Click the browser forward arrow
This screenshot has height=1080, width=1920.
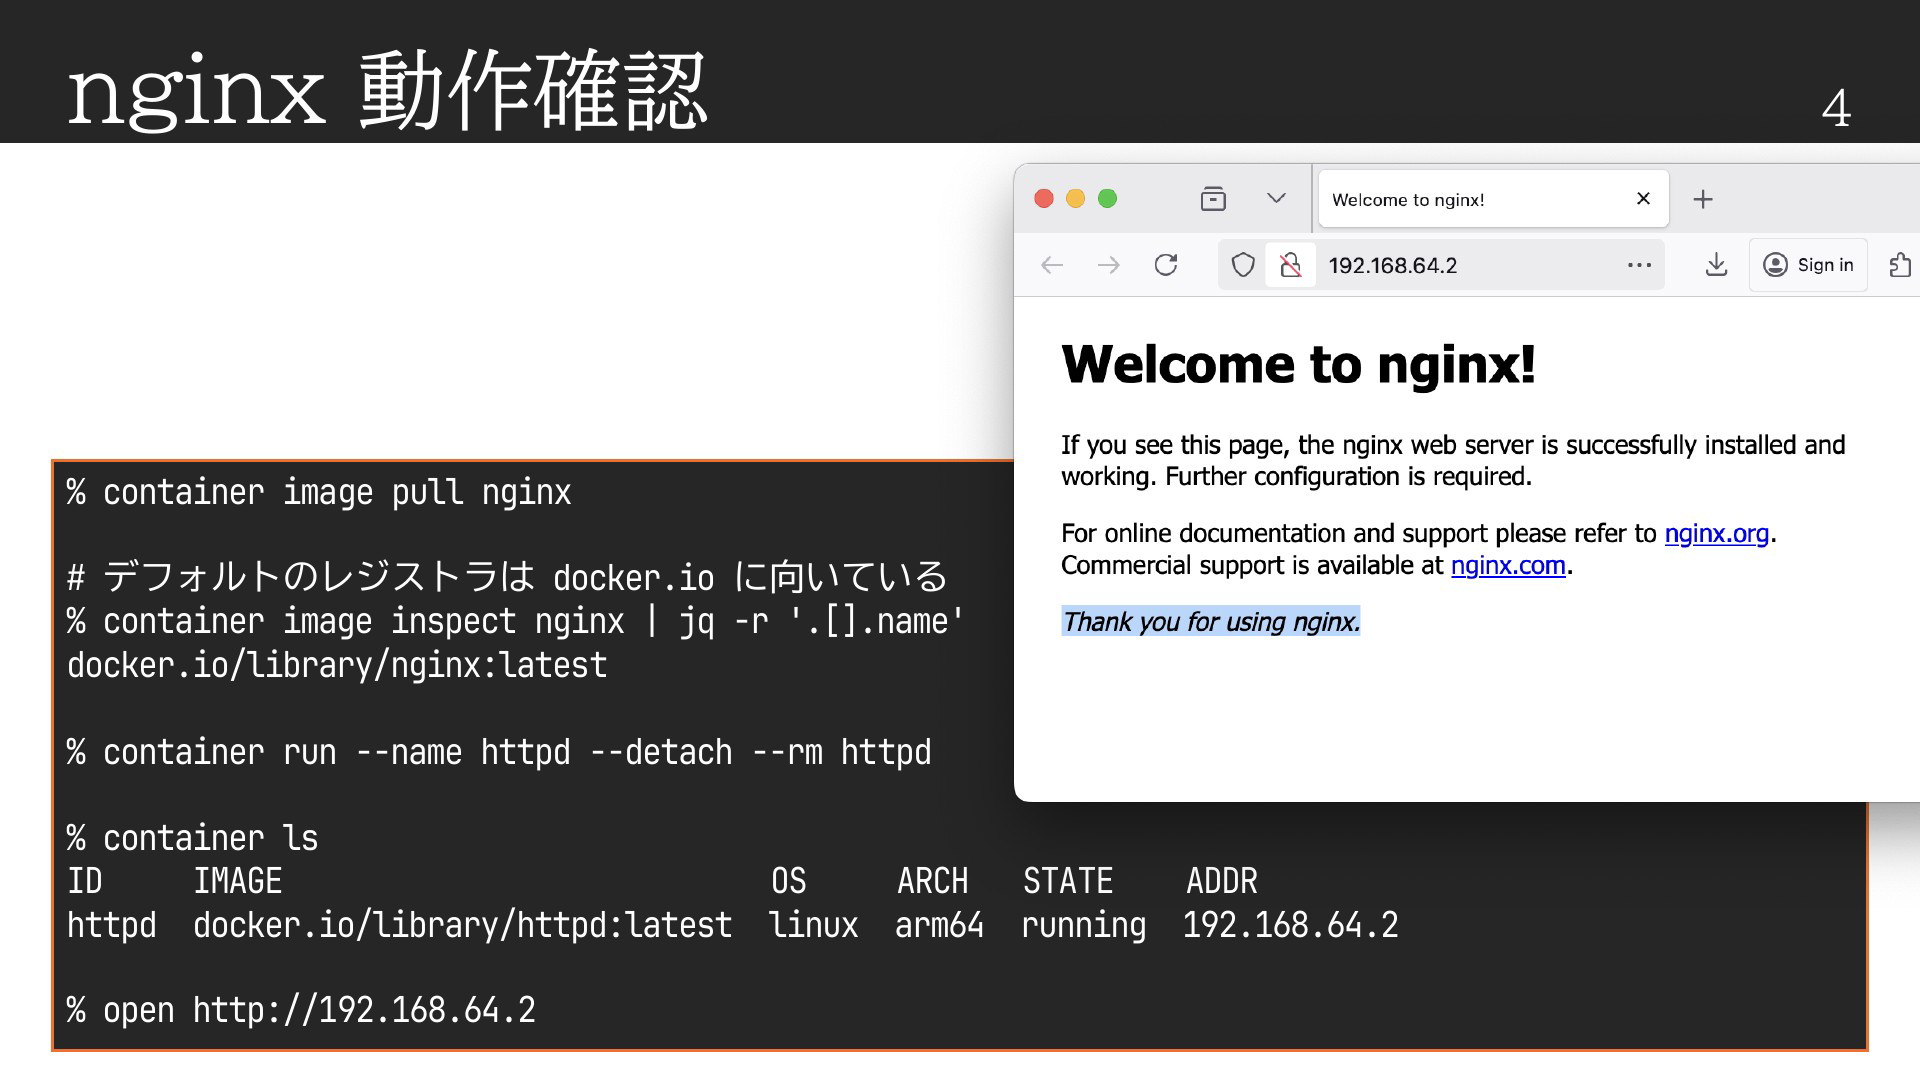pos(1108,265)
